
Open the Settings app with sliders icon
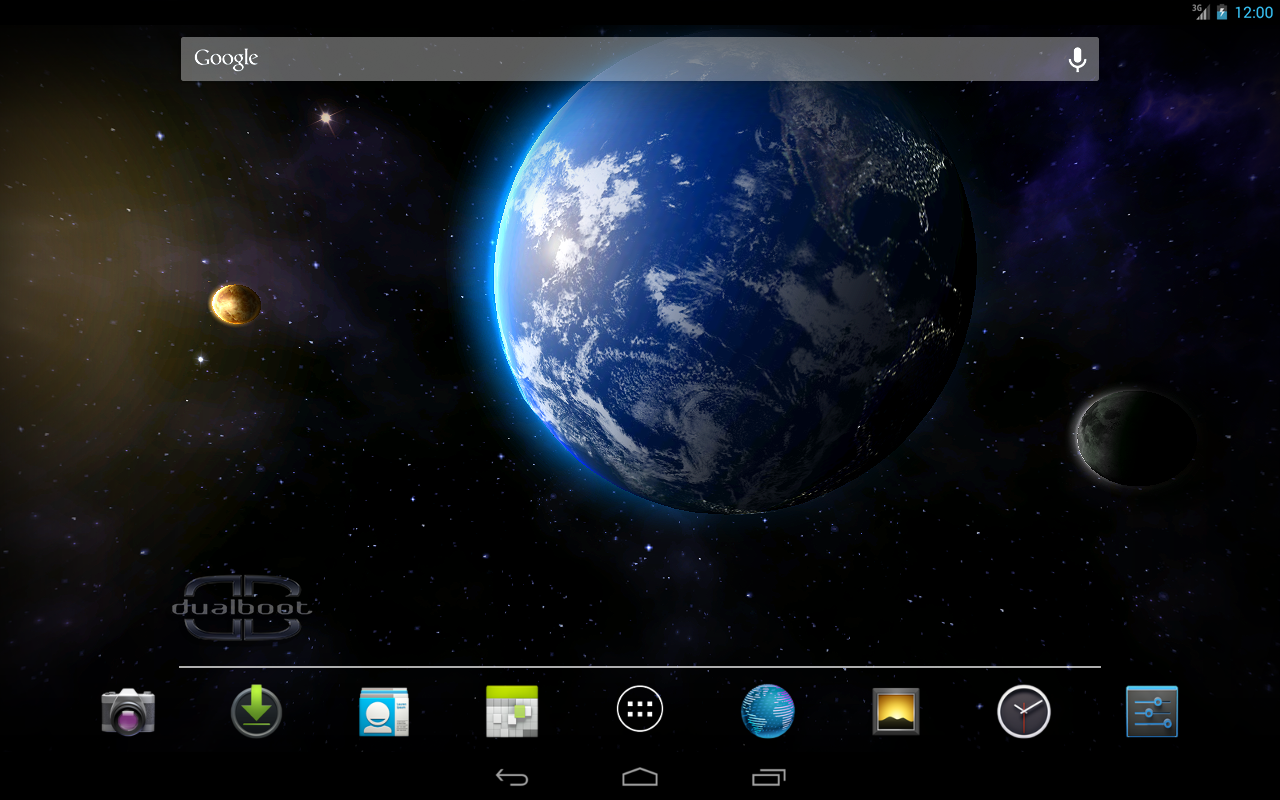click(1152, 712)
